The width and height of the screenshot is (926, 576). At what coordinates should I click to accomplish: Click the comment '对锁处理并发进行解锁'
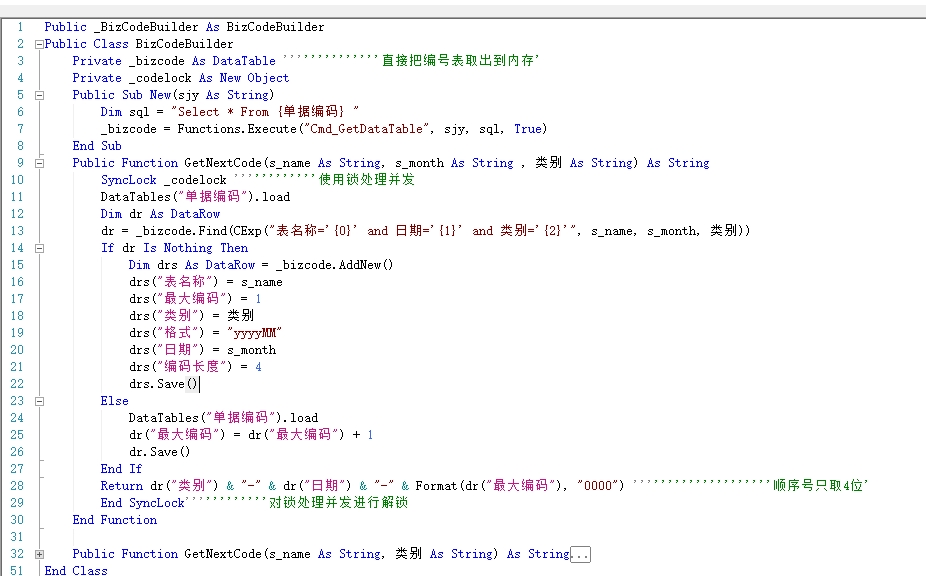[x=338, y=503]
